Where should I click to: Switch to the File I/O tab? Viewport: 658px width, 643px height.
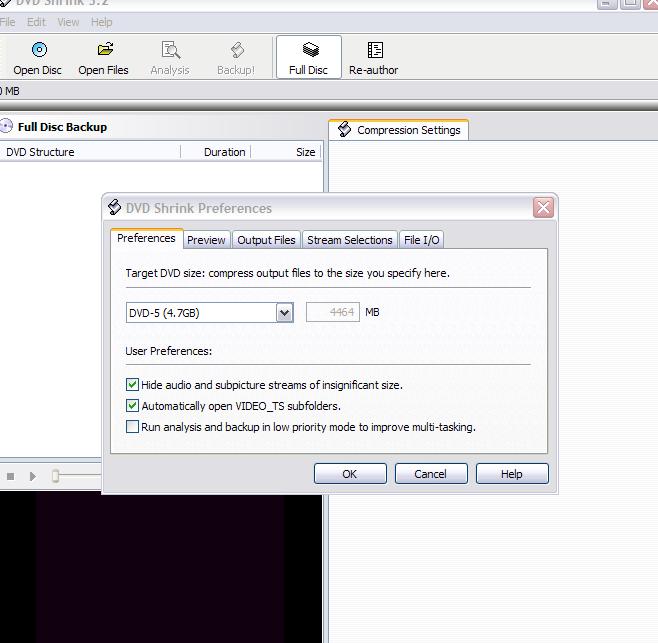pos(421,240)
